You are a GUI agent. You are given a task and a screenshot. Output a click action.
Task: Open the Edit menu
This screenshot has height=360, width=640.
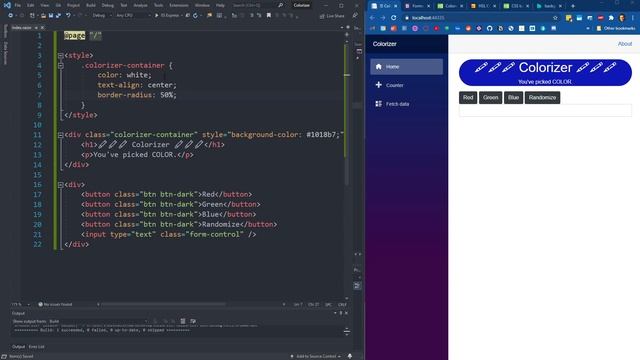(31, 5)
